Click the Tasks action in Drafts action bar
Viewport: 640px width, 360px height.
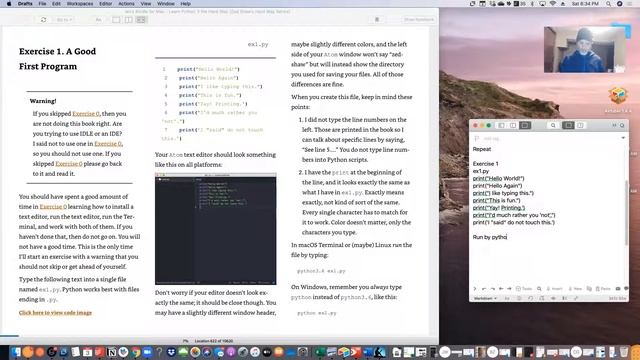524,289
